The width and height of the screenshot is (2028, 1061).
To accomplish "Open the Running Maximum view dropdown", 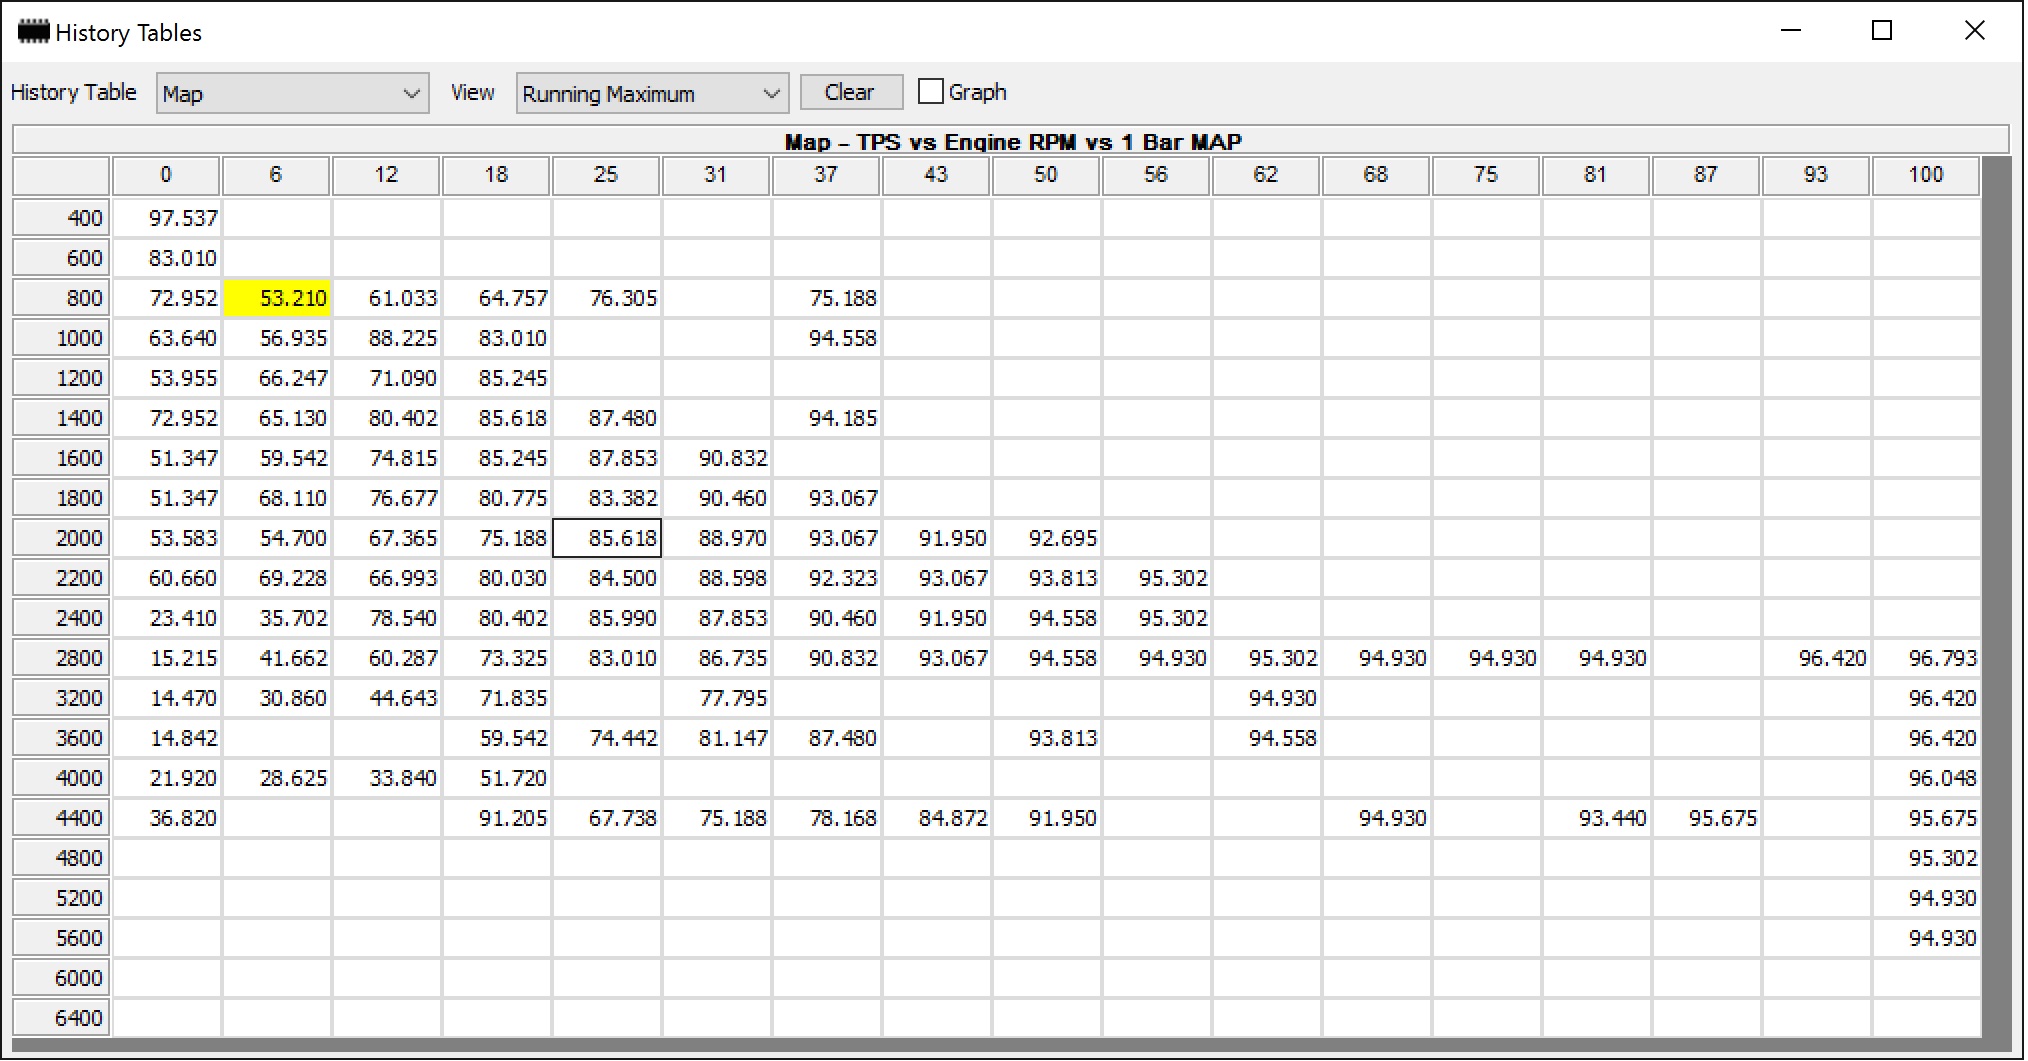I will [x=652, y=93].
